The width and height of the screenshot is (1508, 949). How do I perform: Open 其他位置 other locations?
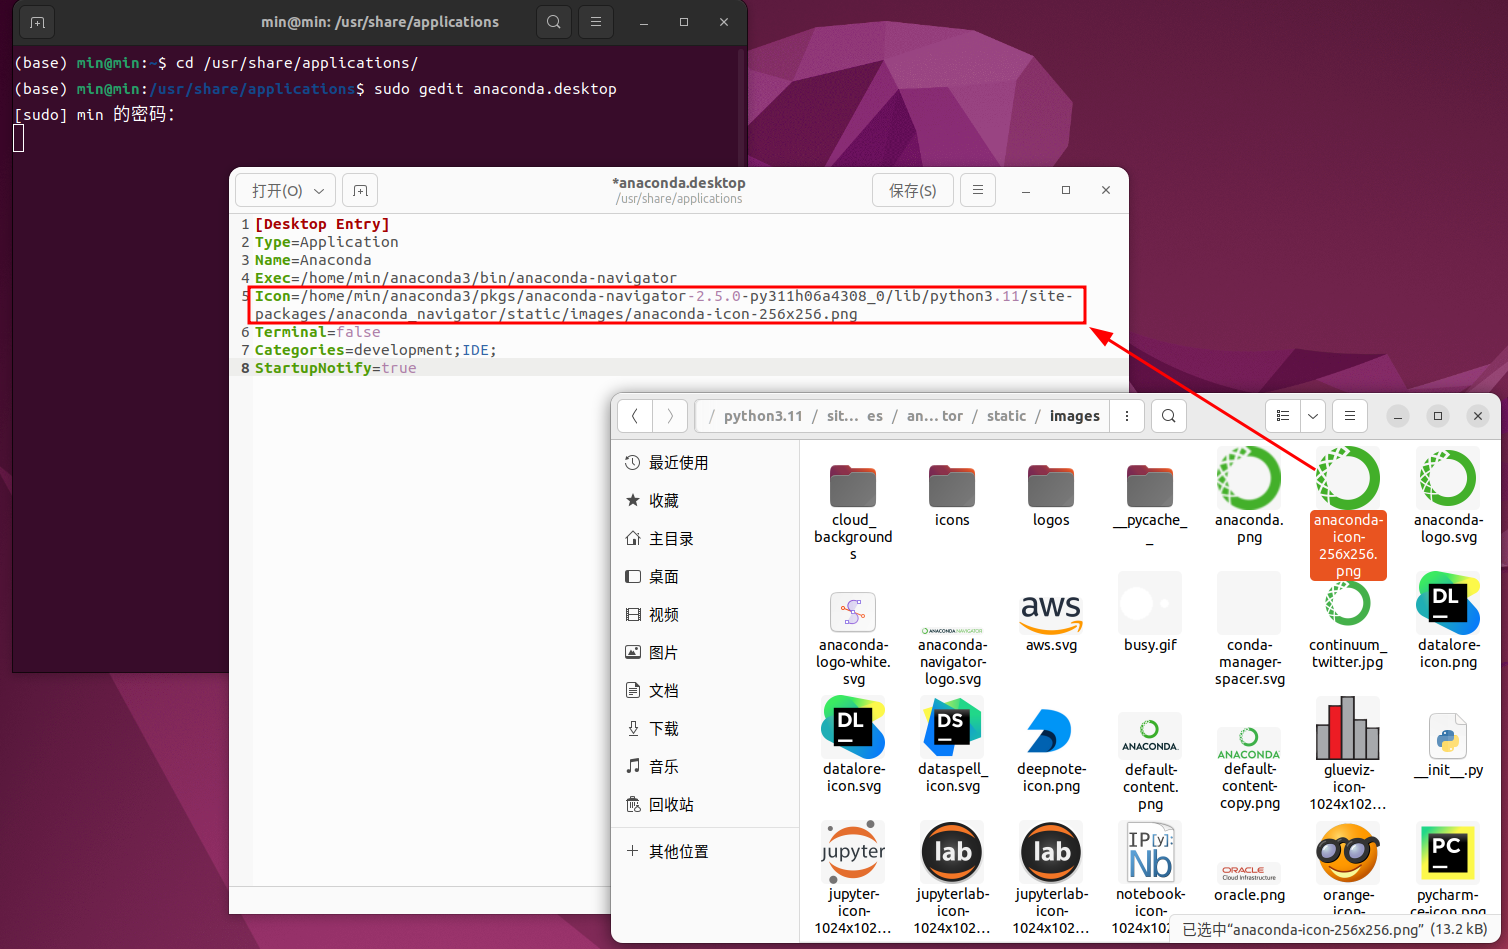pyautogui.click(x=705, y=852)
